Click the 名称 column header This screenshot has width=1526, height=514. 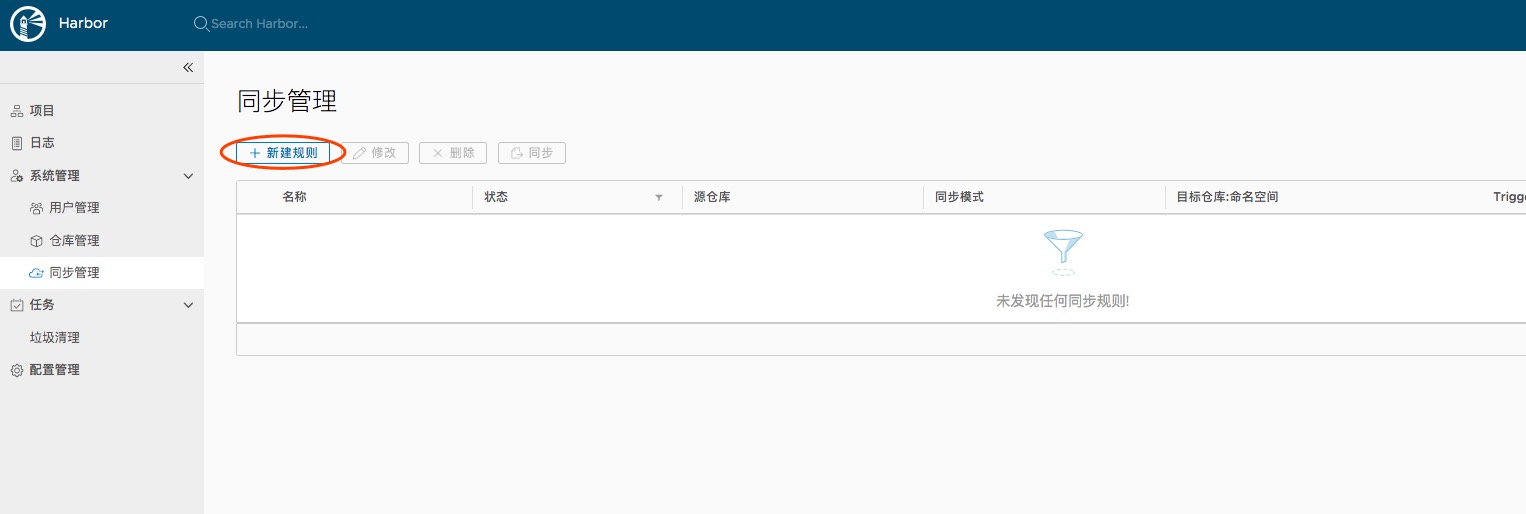294,197
